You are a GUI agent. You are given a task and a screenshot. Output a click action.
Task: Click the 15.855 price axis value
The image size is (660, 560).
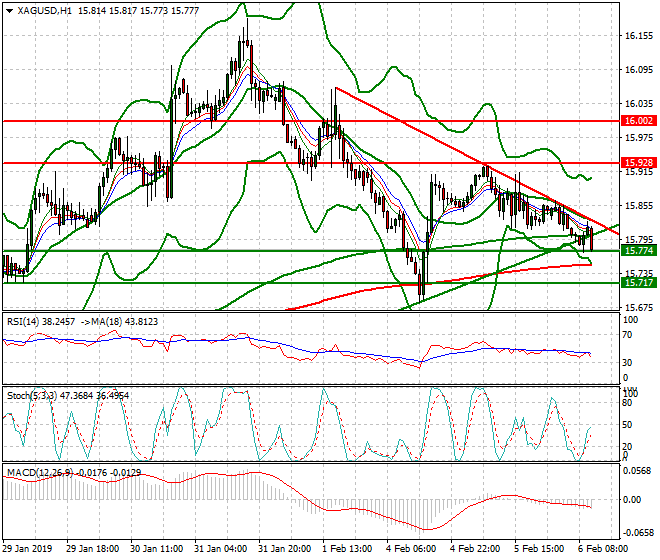point(639,205)
